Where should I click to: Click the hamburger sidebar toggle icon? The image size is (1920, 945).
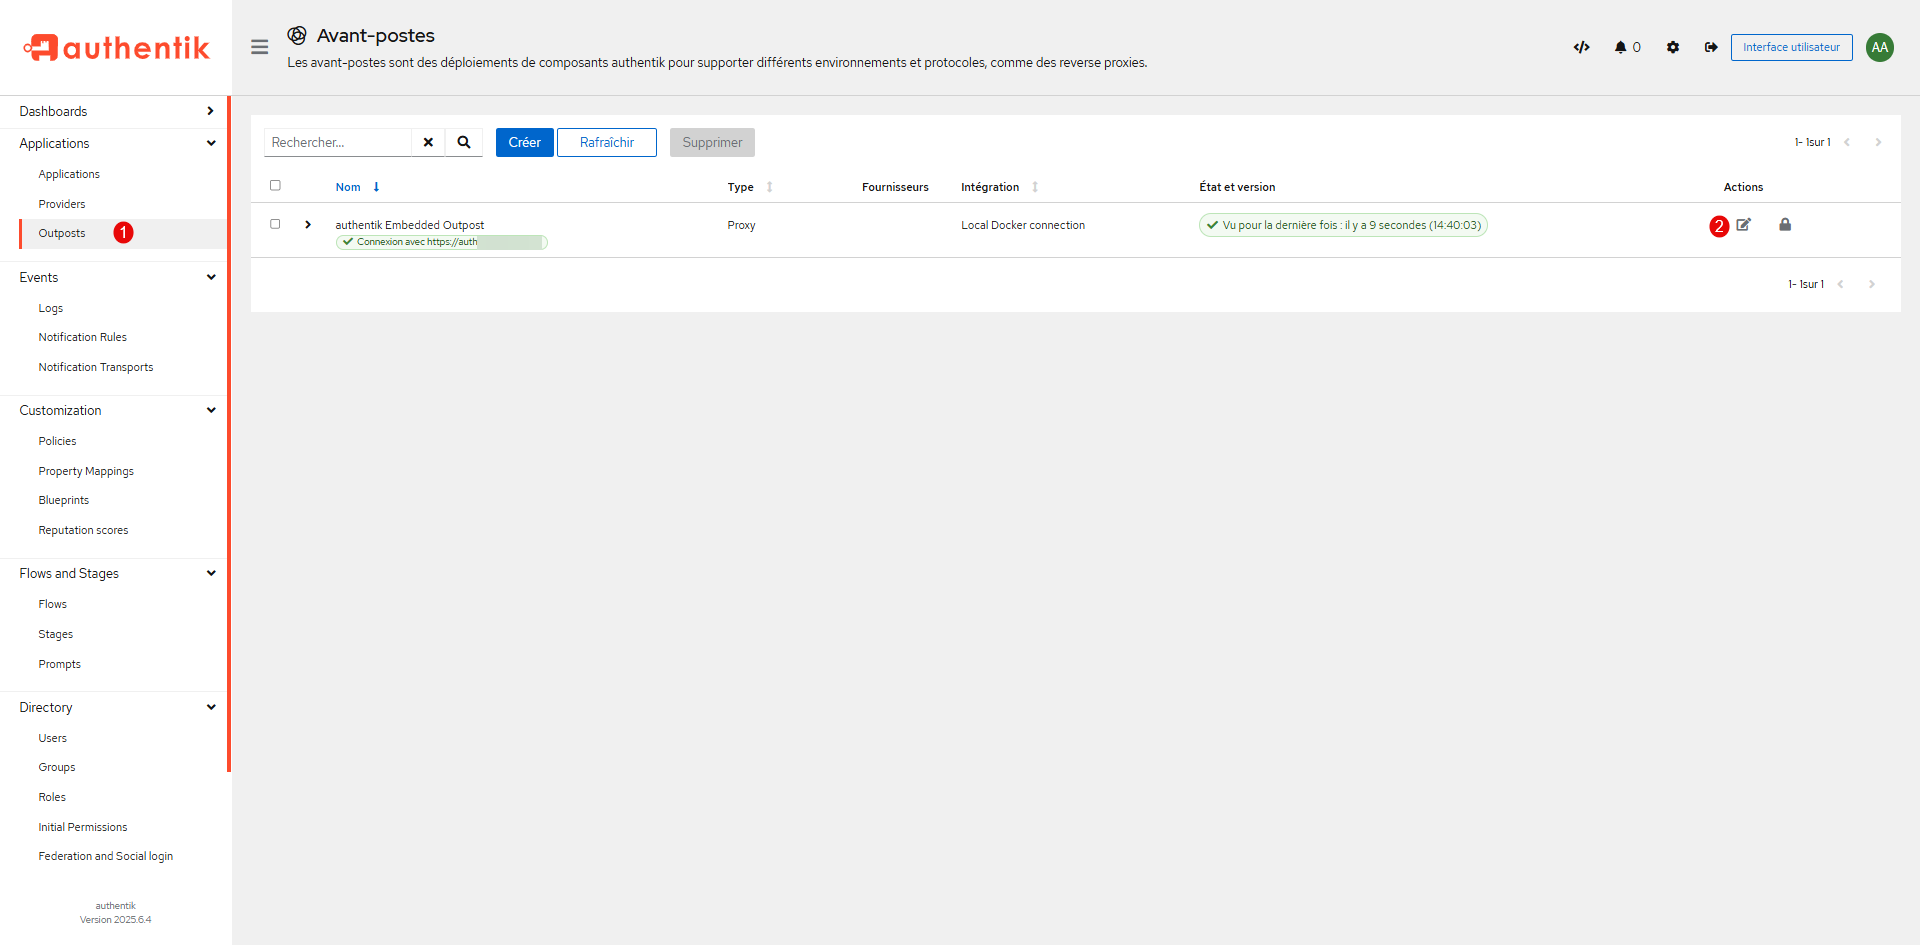click(x=259, y=47)
